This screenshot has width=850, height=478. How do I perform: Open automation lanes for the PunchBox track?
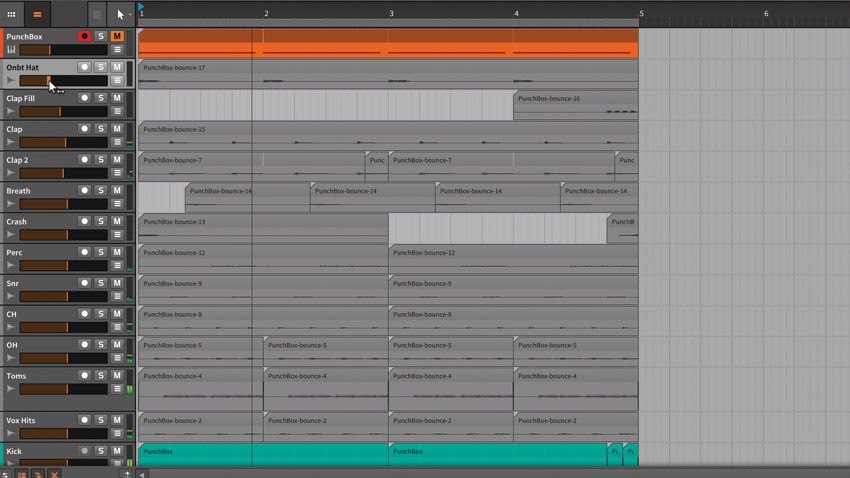pyautogui.click(x=117, y=50)
